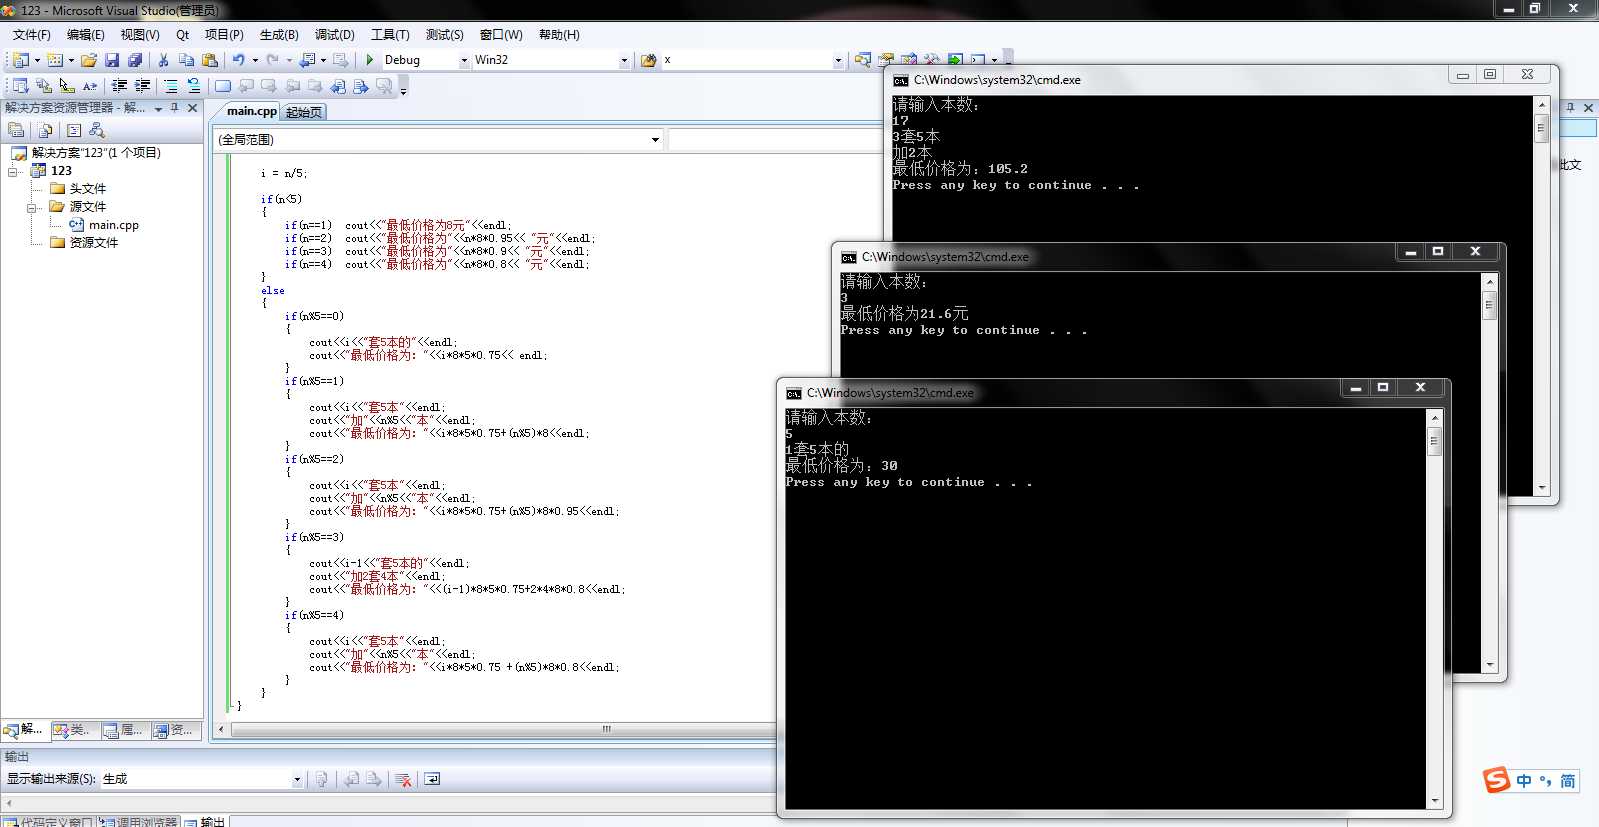This screenshot has height=827, width=1599.
Task: Click the Properties icon in Solution Explorer
Action: pyautogui.click(x=16, y=130)
